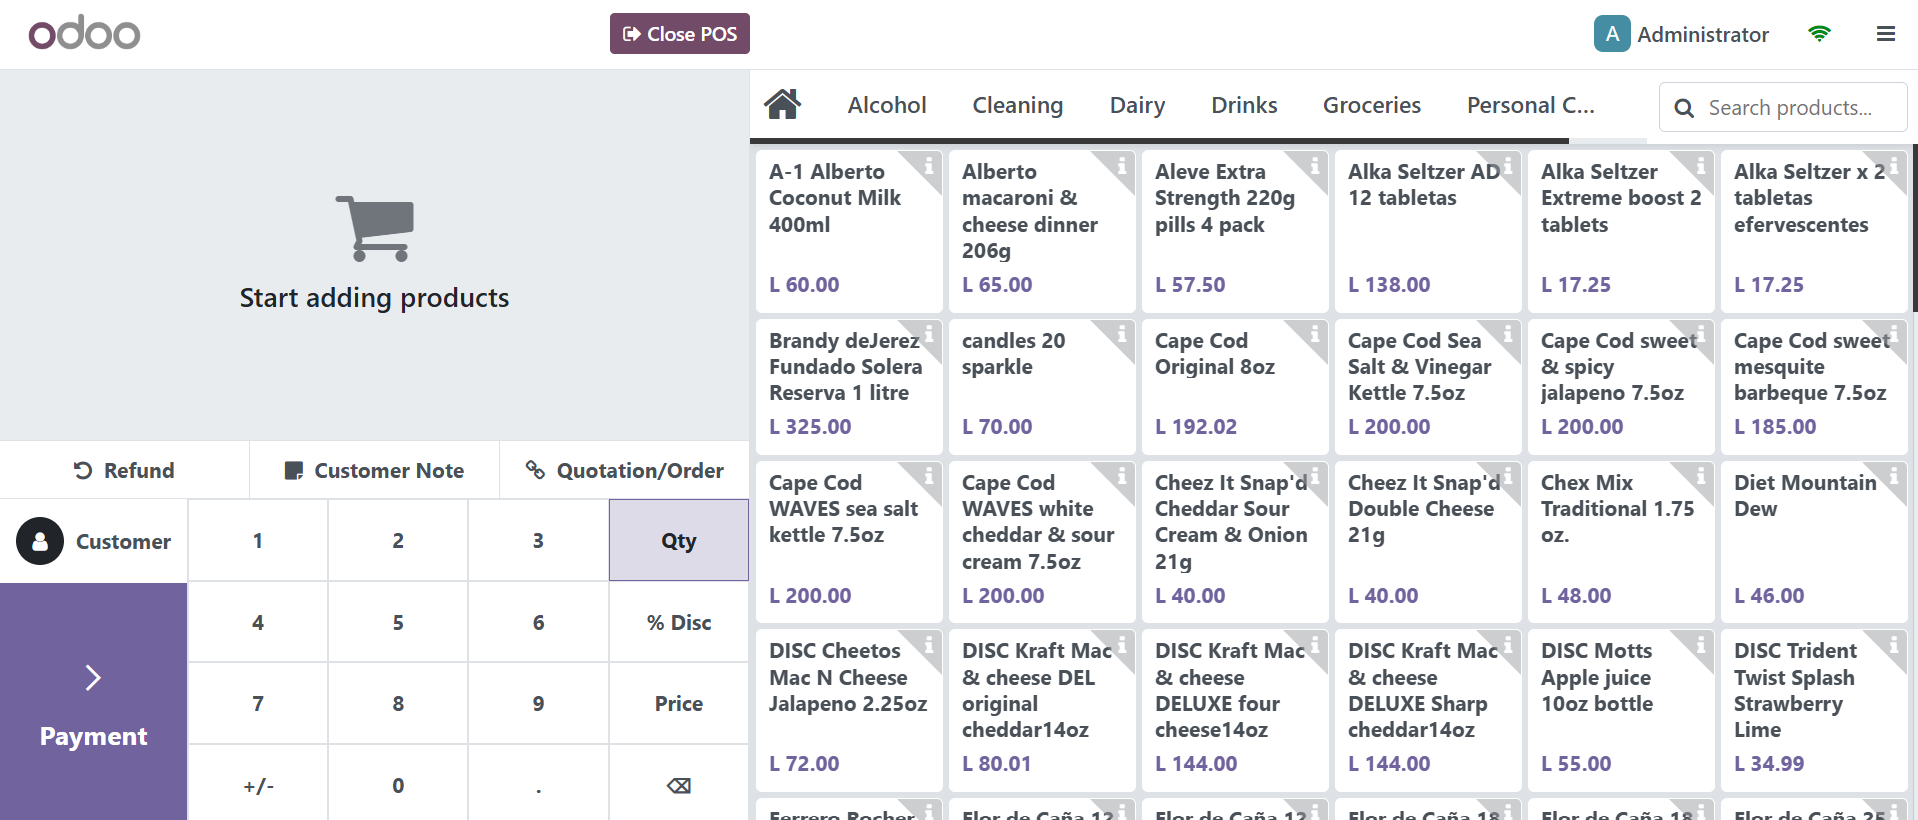Screen dimensions: 1918x820
Task: Open the hamburger menu icon
Action: [x=1886, y=34]
